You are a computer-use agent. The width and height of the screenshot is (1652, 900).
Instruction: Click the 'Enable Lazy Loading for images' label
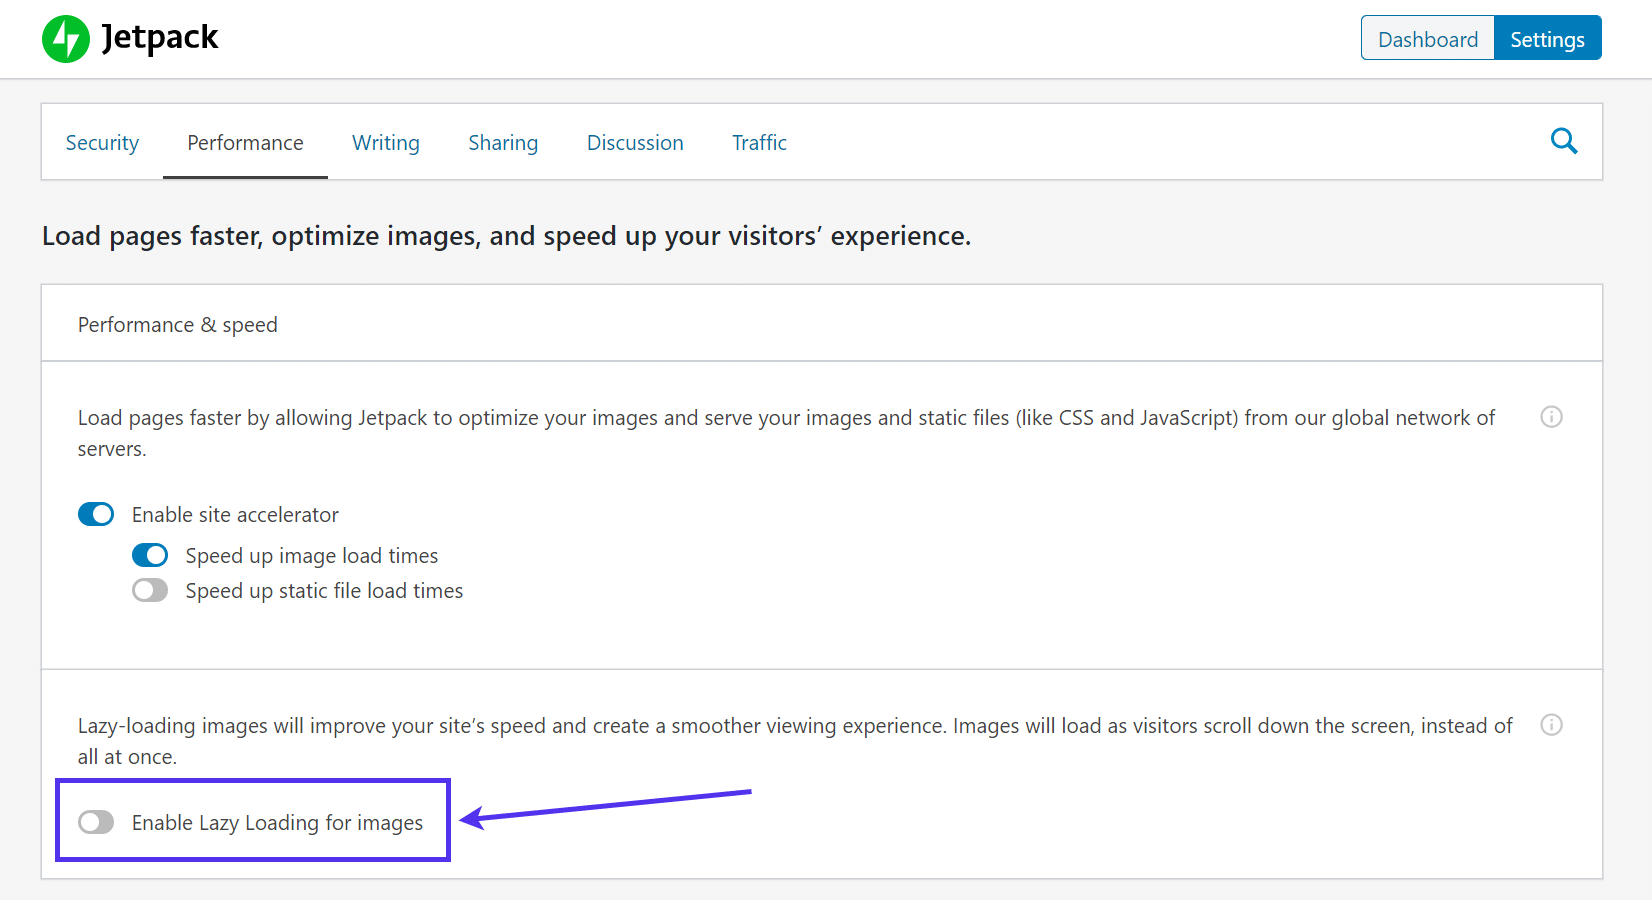tap(277, 823)
